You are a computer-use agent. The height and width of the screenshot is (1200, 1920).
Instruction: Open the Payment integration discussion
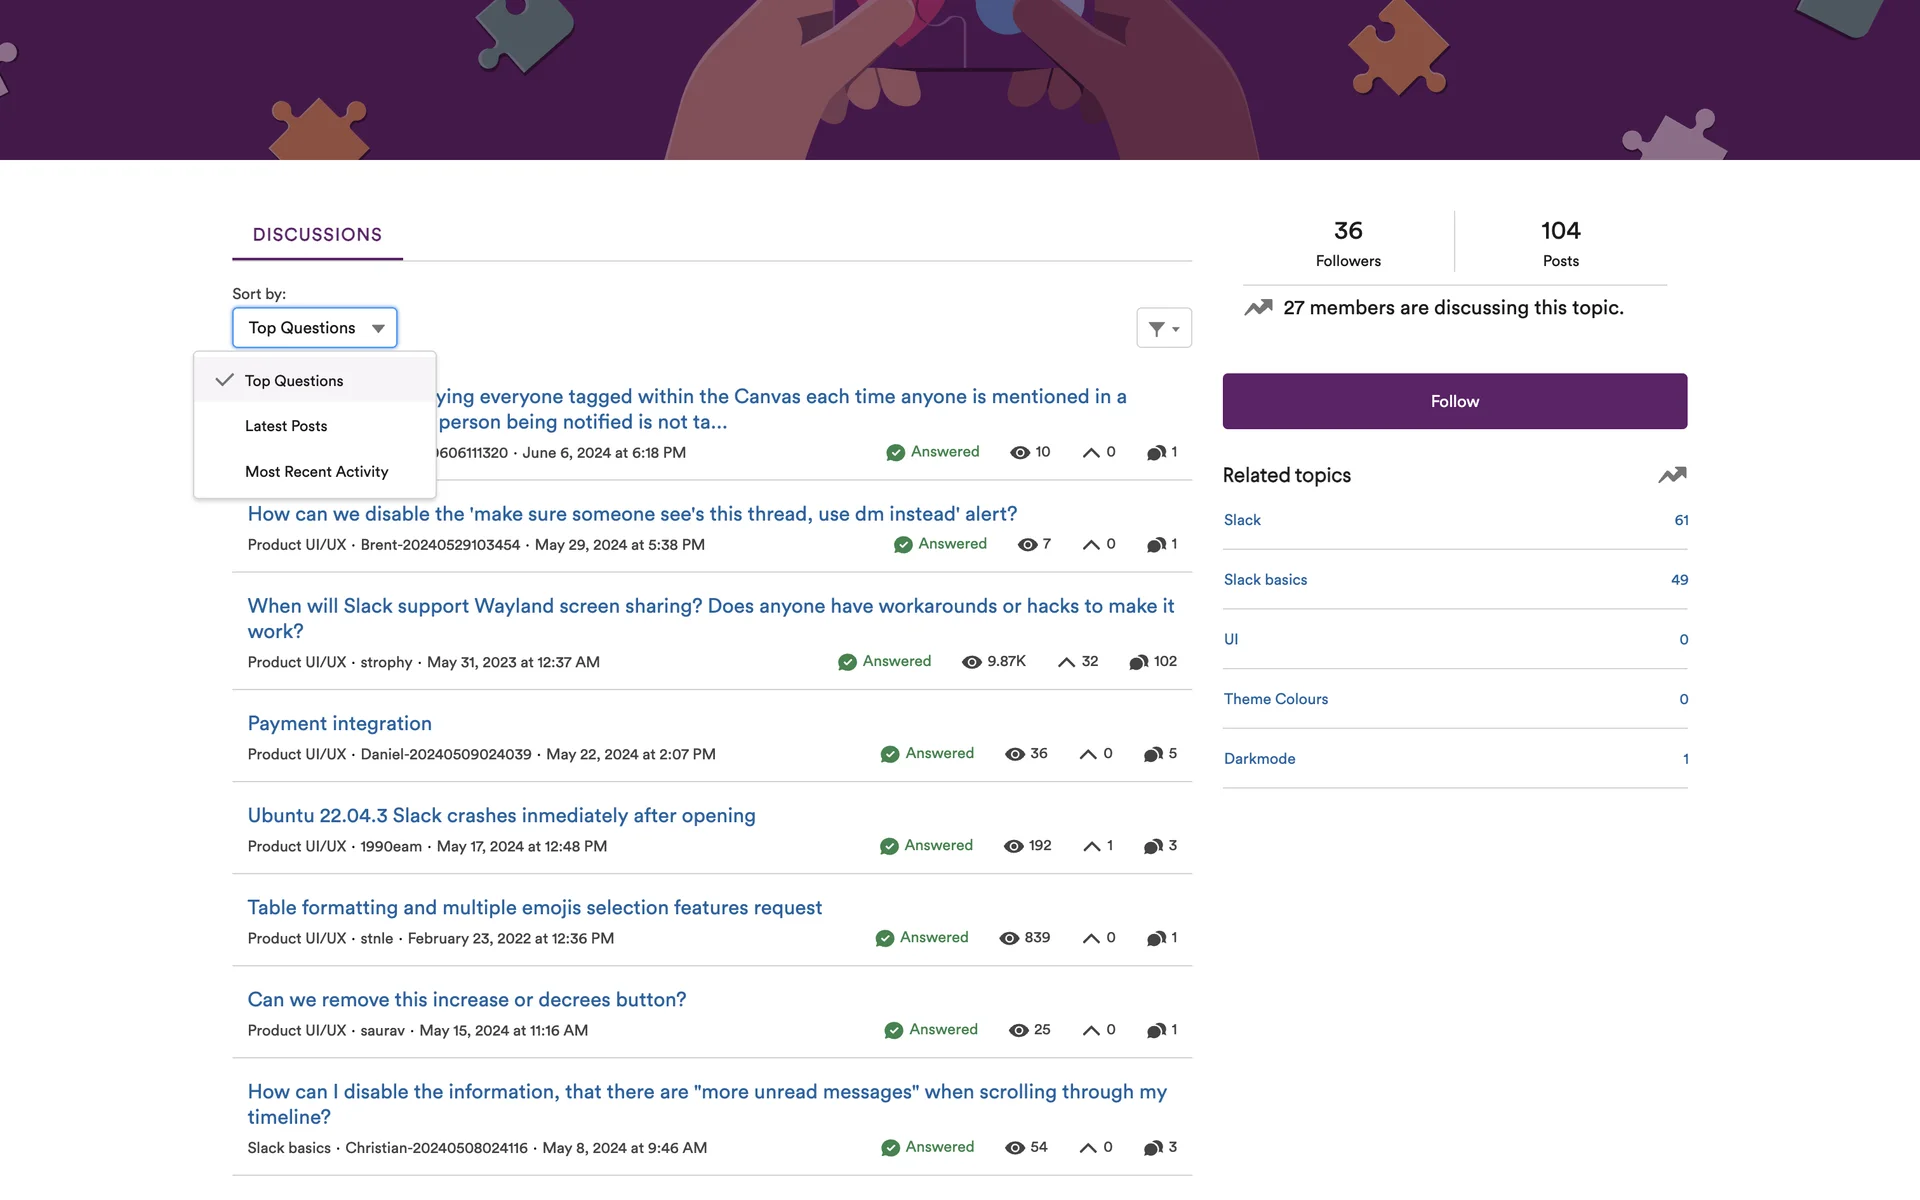[x=339, y=723]
